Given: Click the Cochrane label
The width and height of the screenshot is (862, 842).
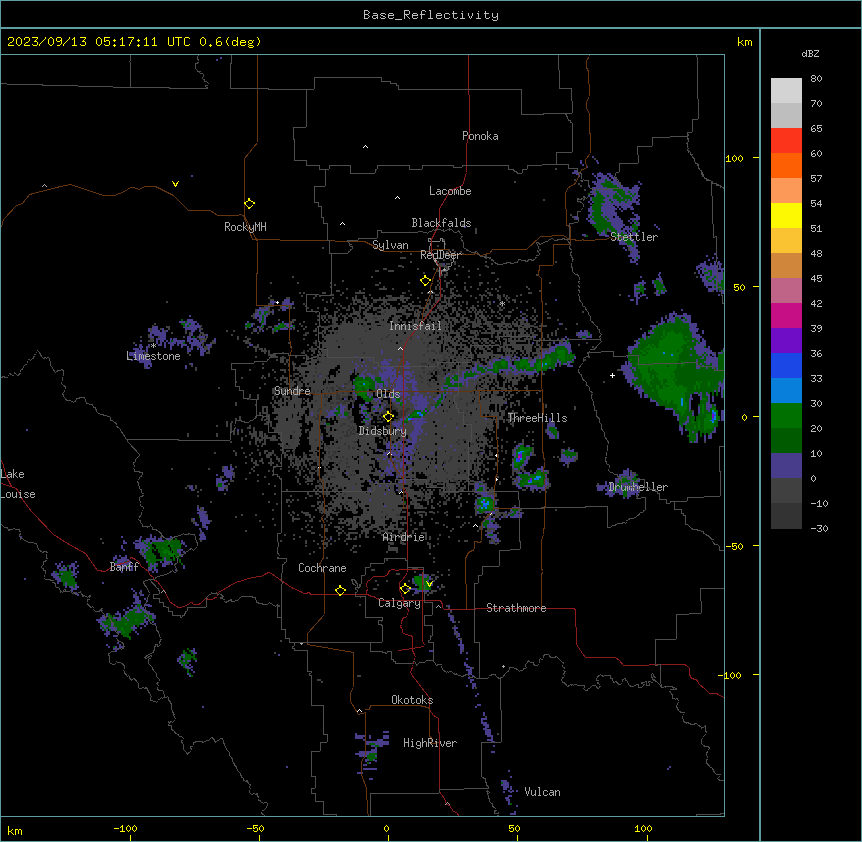Looking at the screenshot, I should (322, 568).
